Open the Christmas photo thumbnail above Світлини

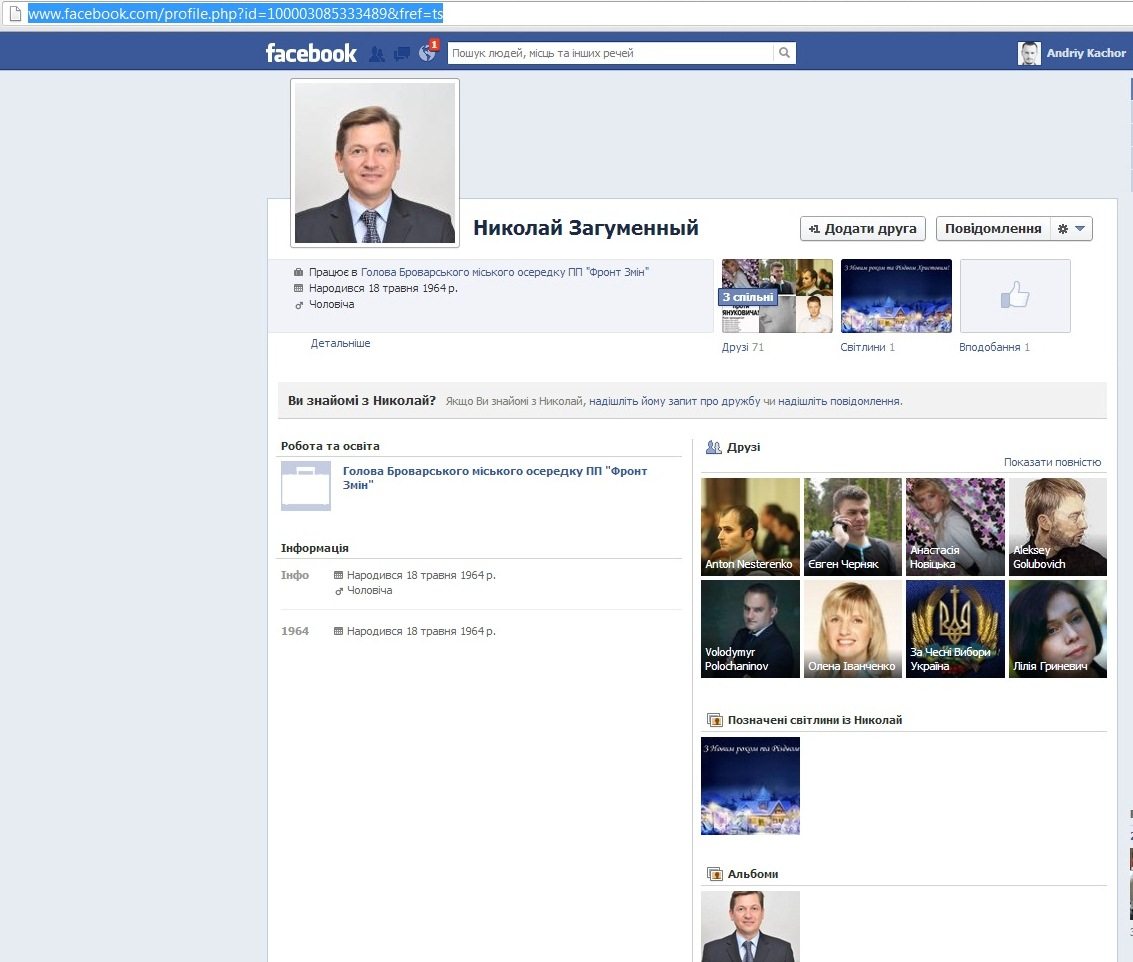pos(896,296)
